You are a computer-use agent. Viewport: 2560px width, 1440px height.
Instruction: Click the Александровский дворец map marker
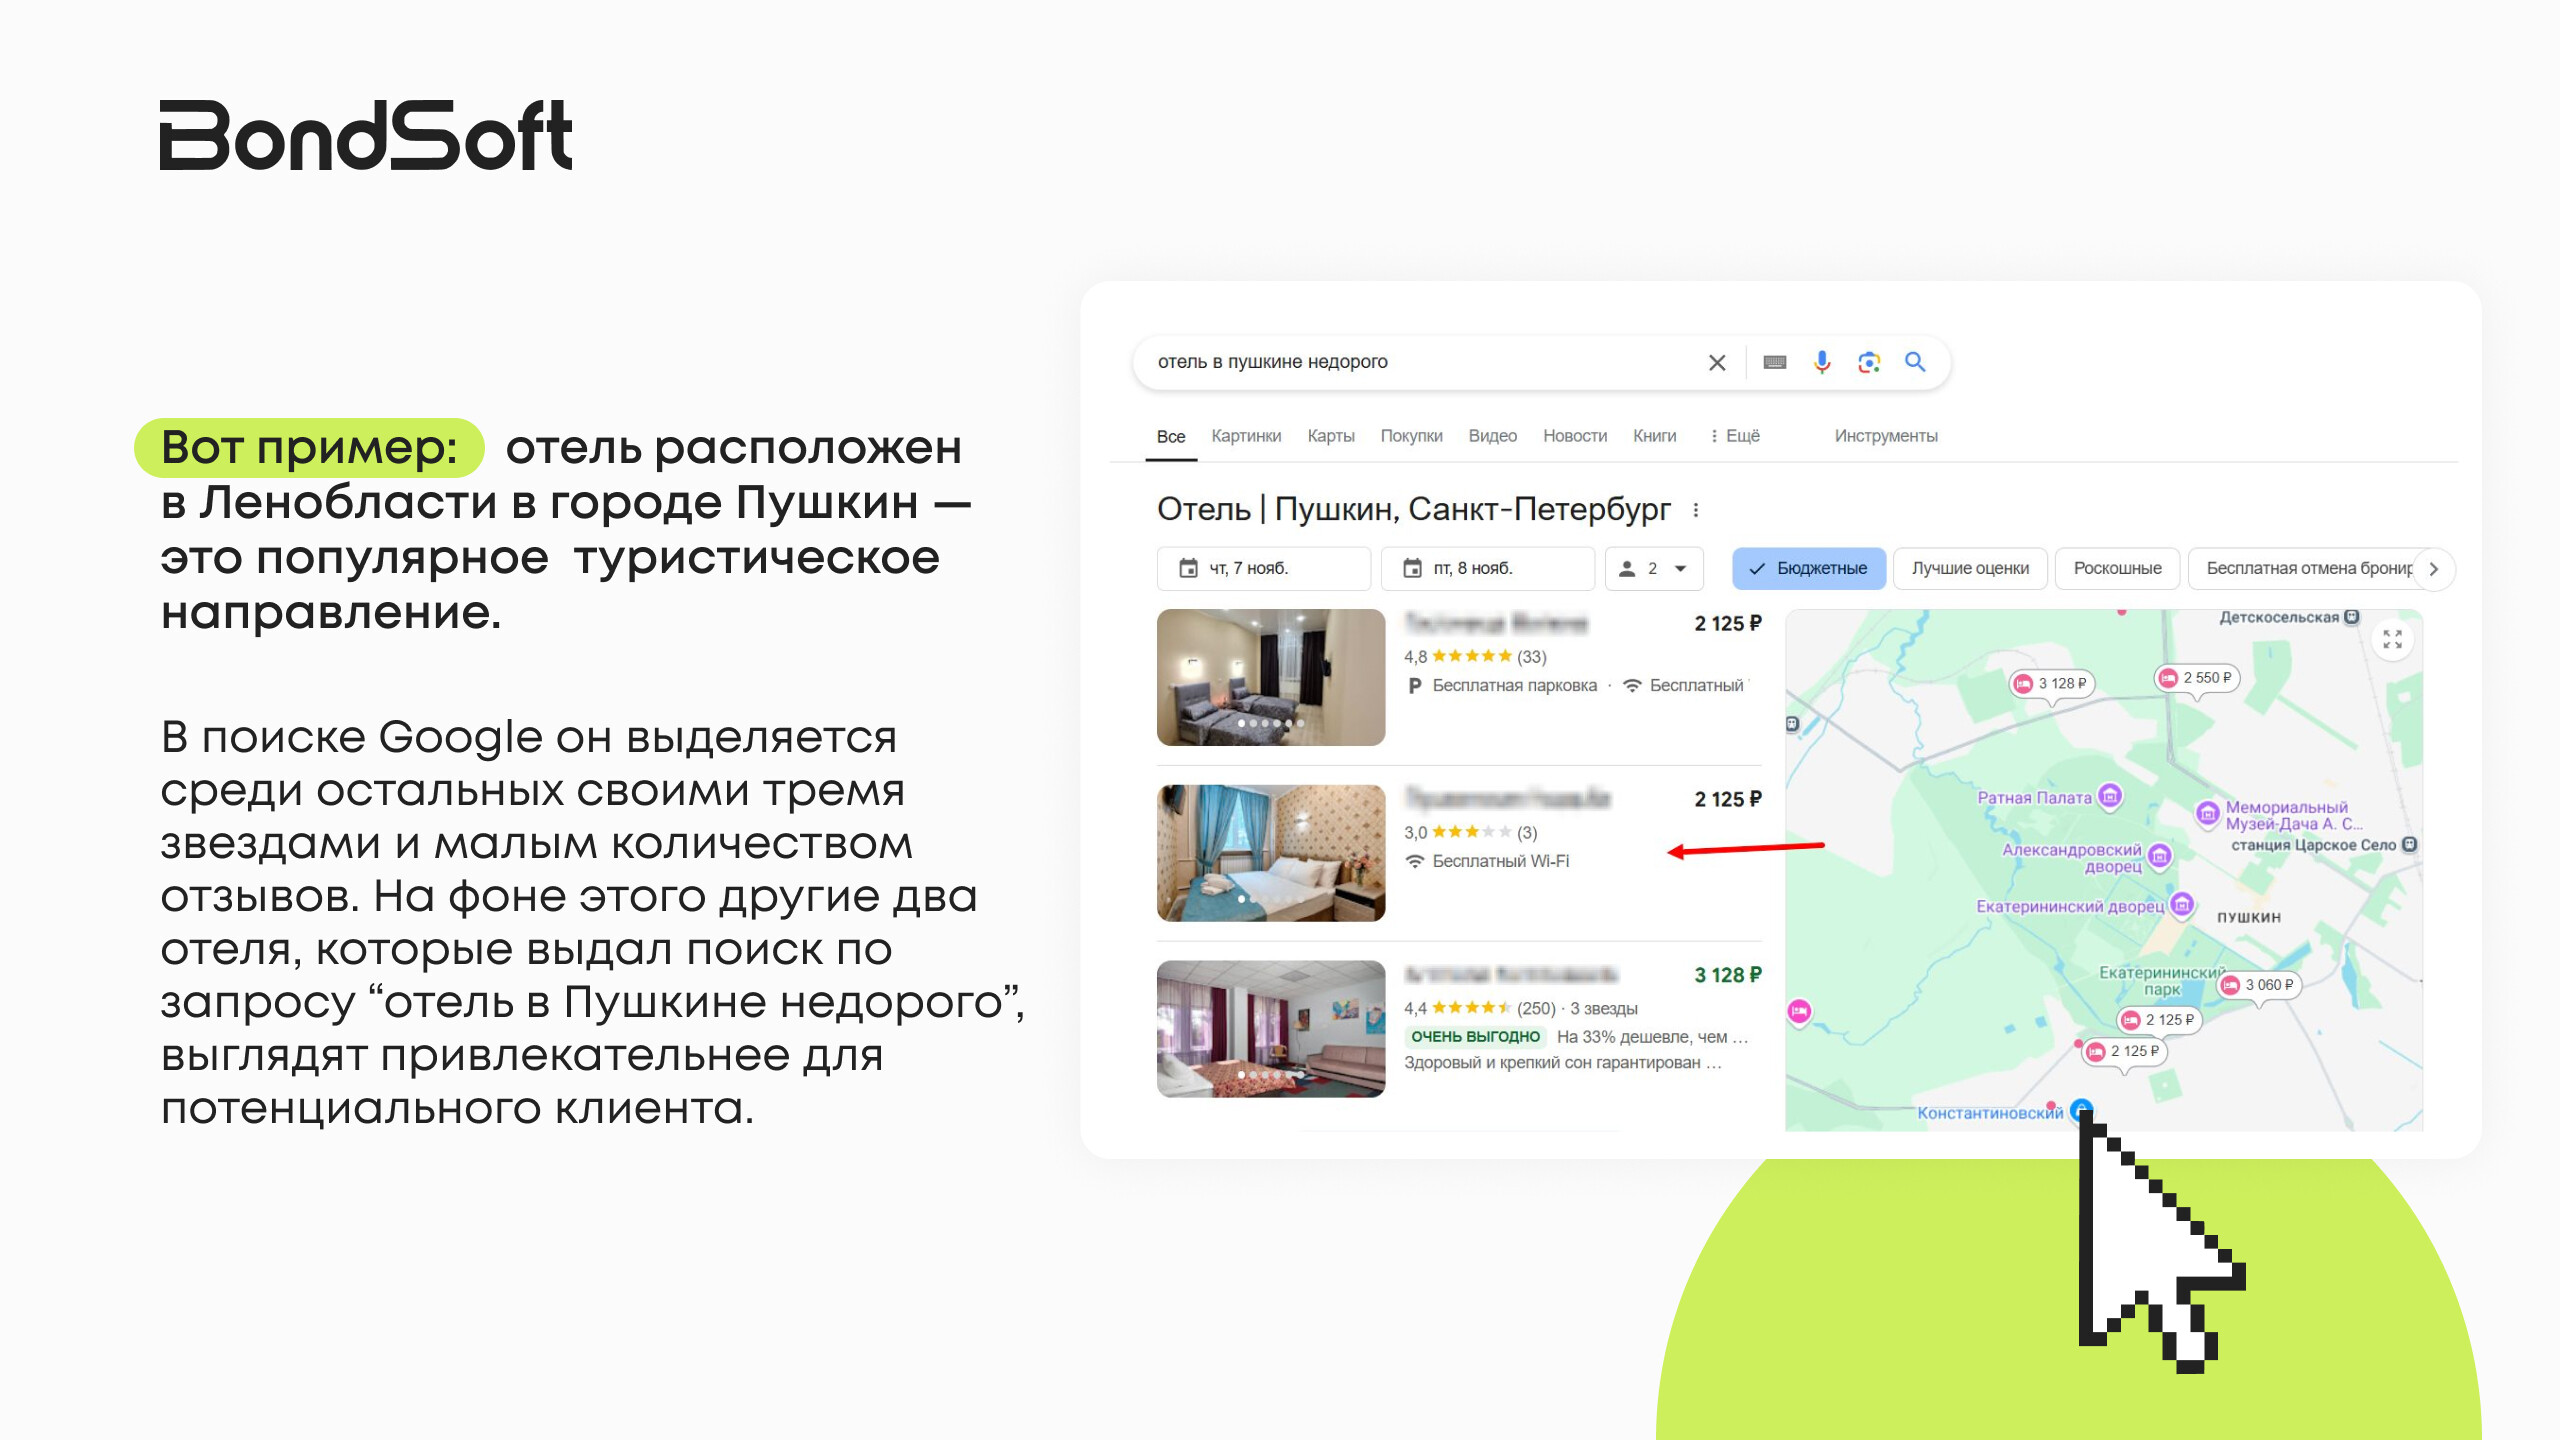pos(2160,855)
